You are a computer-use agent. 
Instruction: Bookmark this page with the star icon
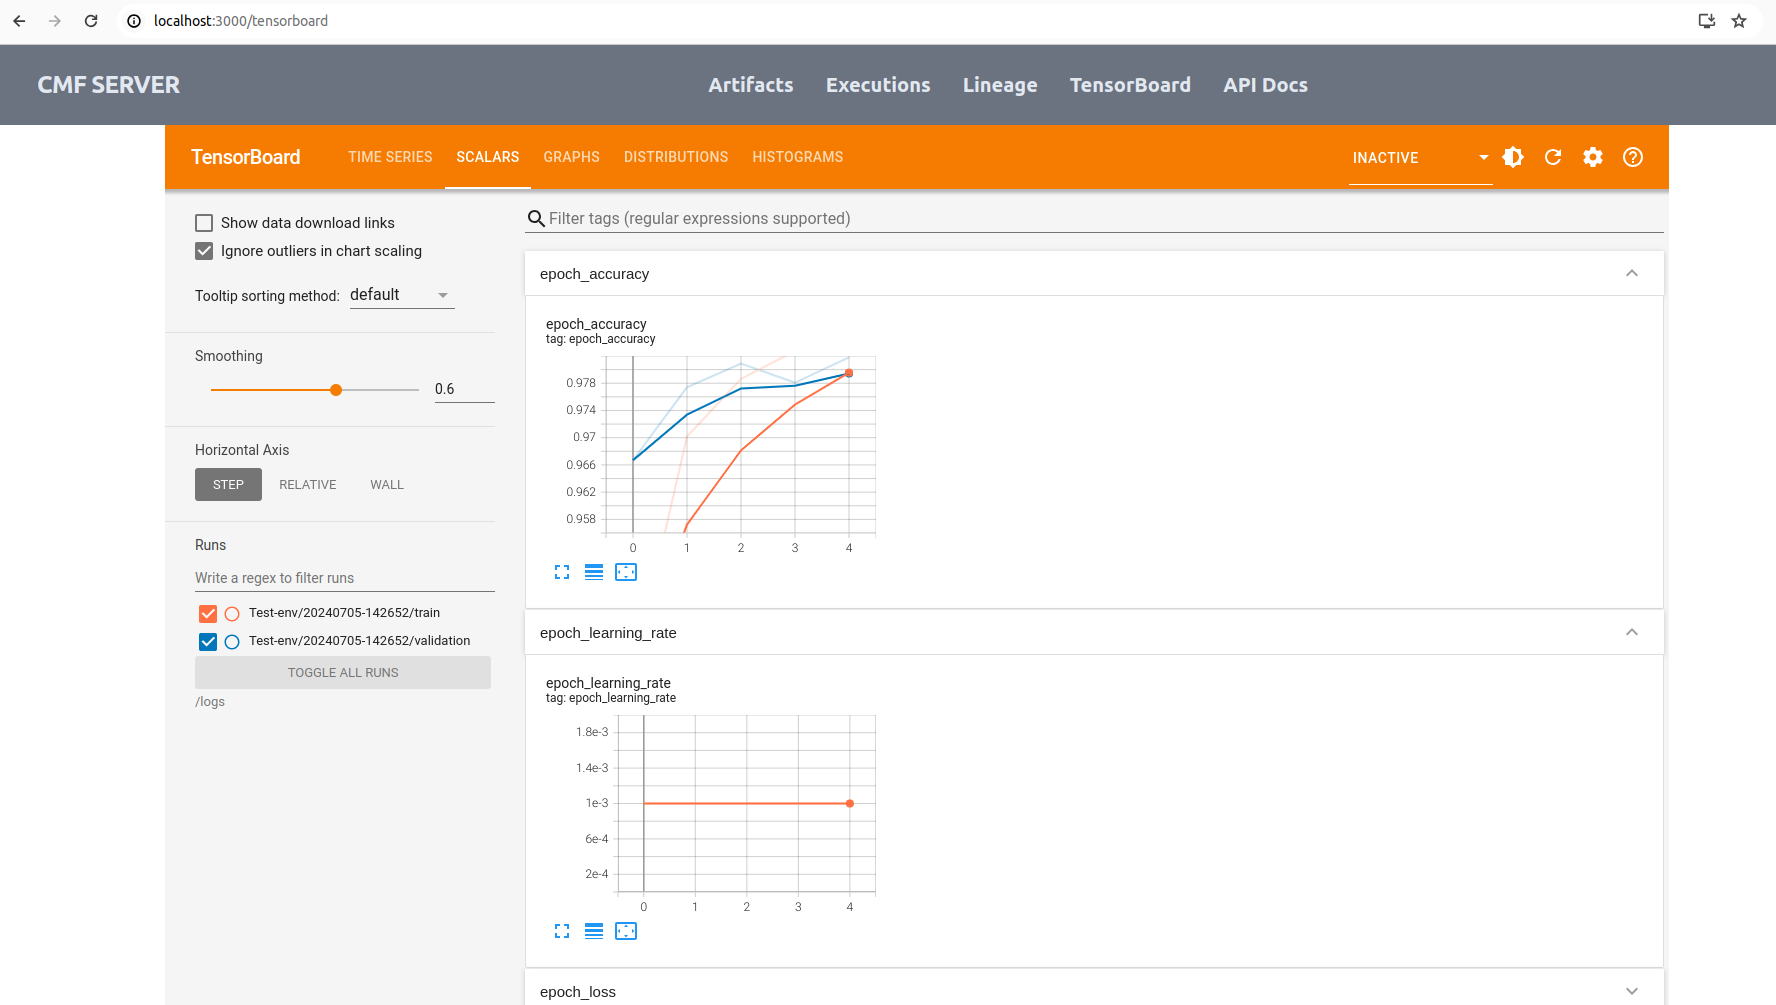tap(1739, 21)
